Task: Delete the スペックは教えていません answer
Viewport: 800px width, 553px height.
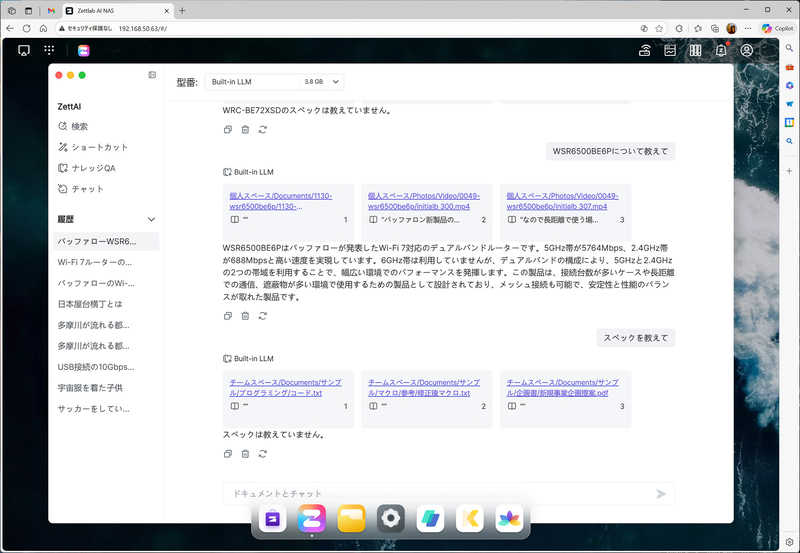Action: click(x=245, y=454)
